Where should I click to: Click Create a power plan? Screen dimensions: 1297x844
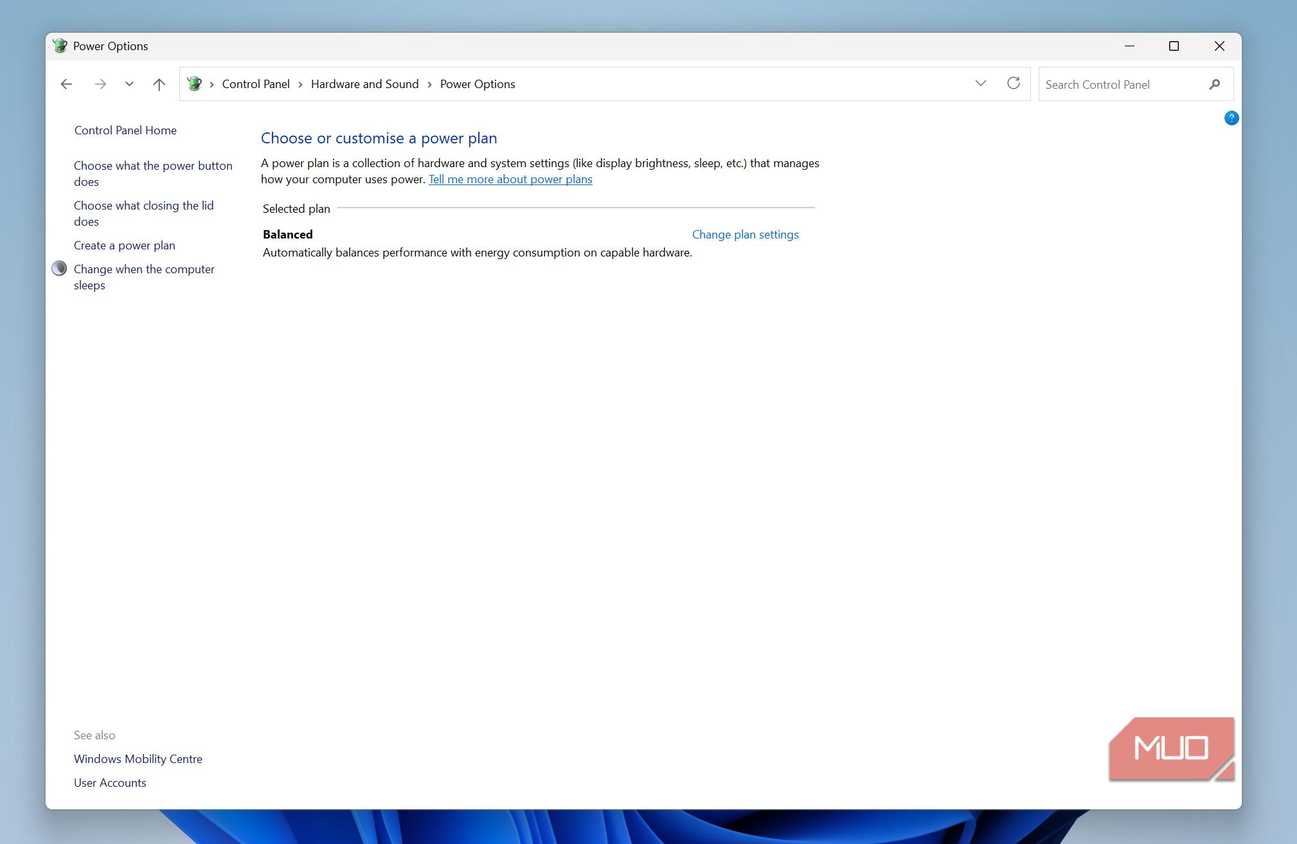(x=124, y=245)
